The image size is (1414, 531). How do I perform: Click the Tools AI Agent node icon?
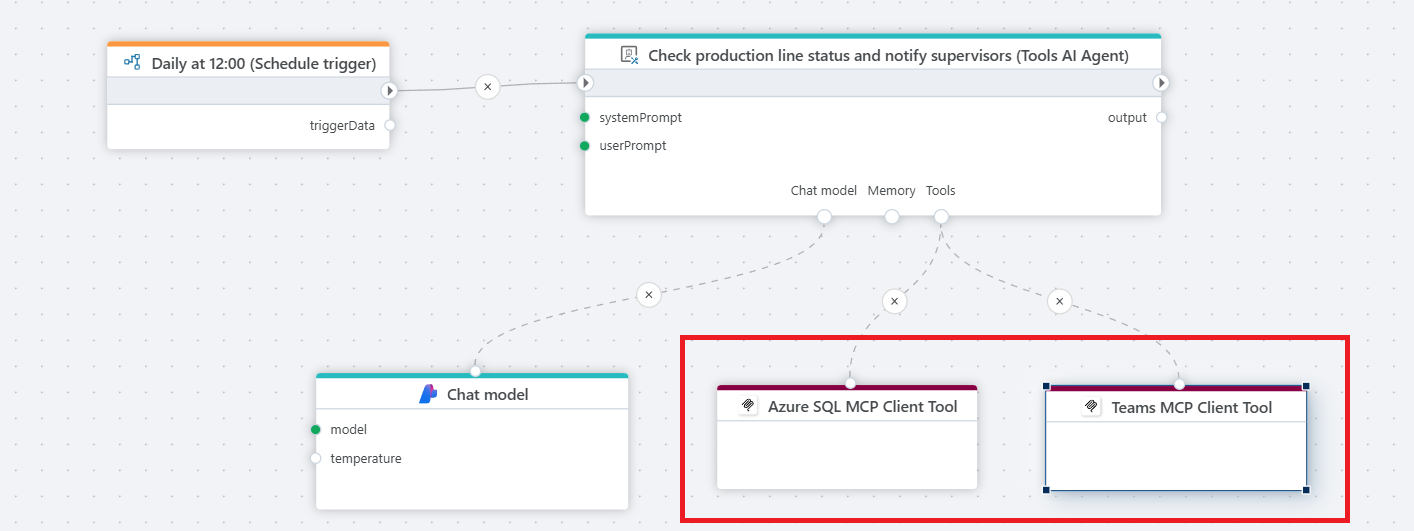629,55
